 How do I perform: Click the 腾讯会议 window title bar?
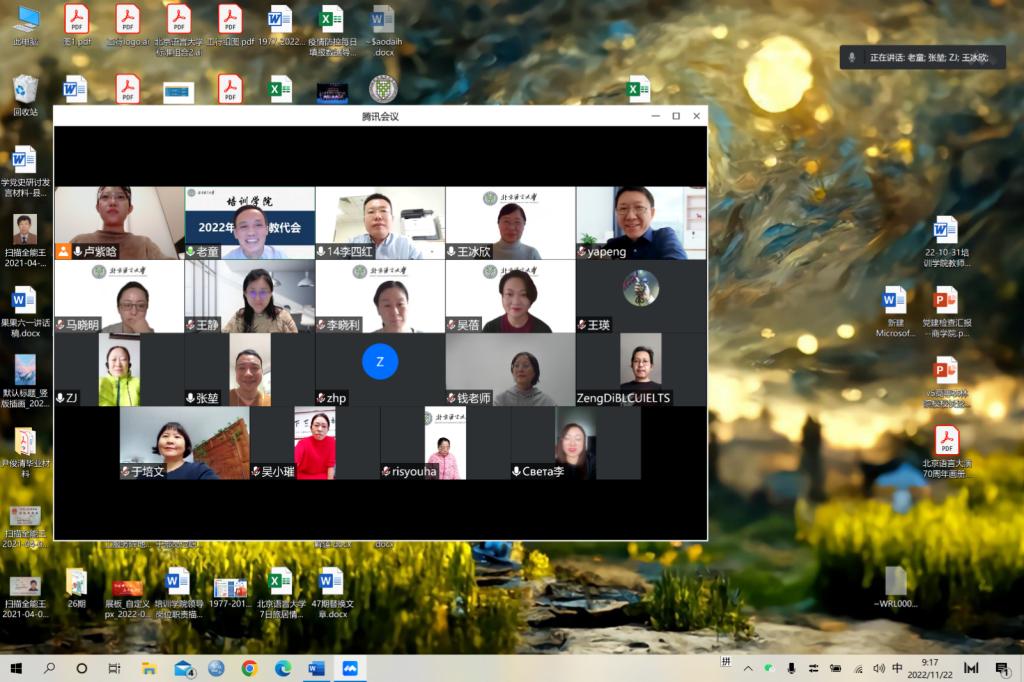[x=380, y=116]
